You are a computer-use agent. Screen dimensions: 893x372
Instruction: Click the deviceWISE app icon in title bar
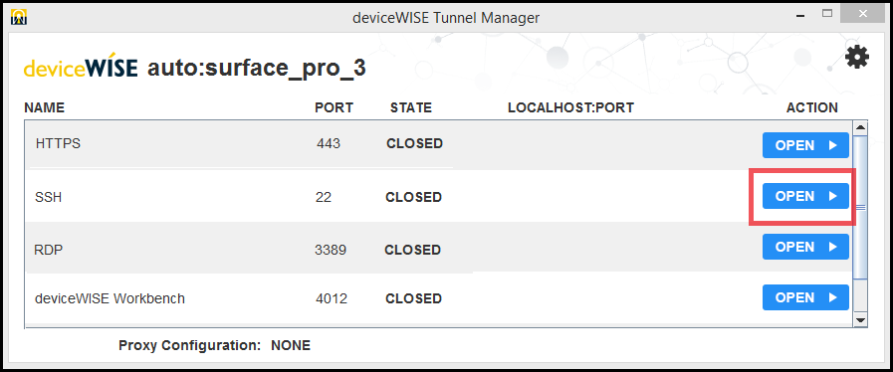pyautogui.click(x=19, y=17)
